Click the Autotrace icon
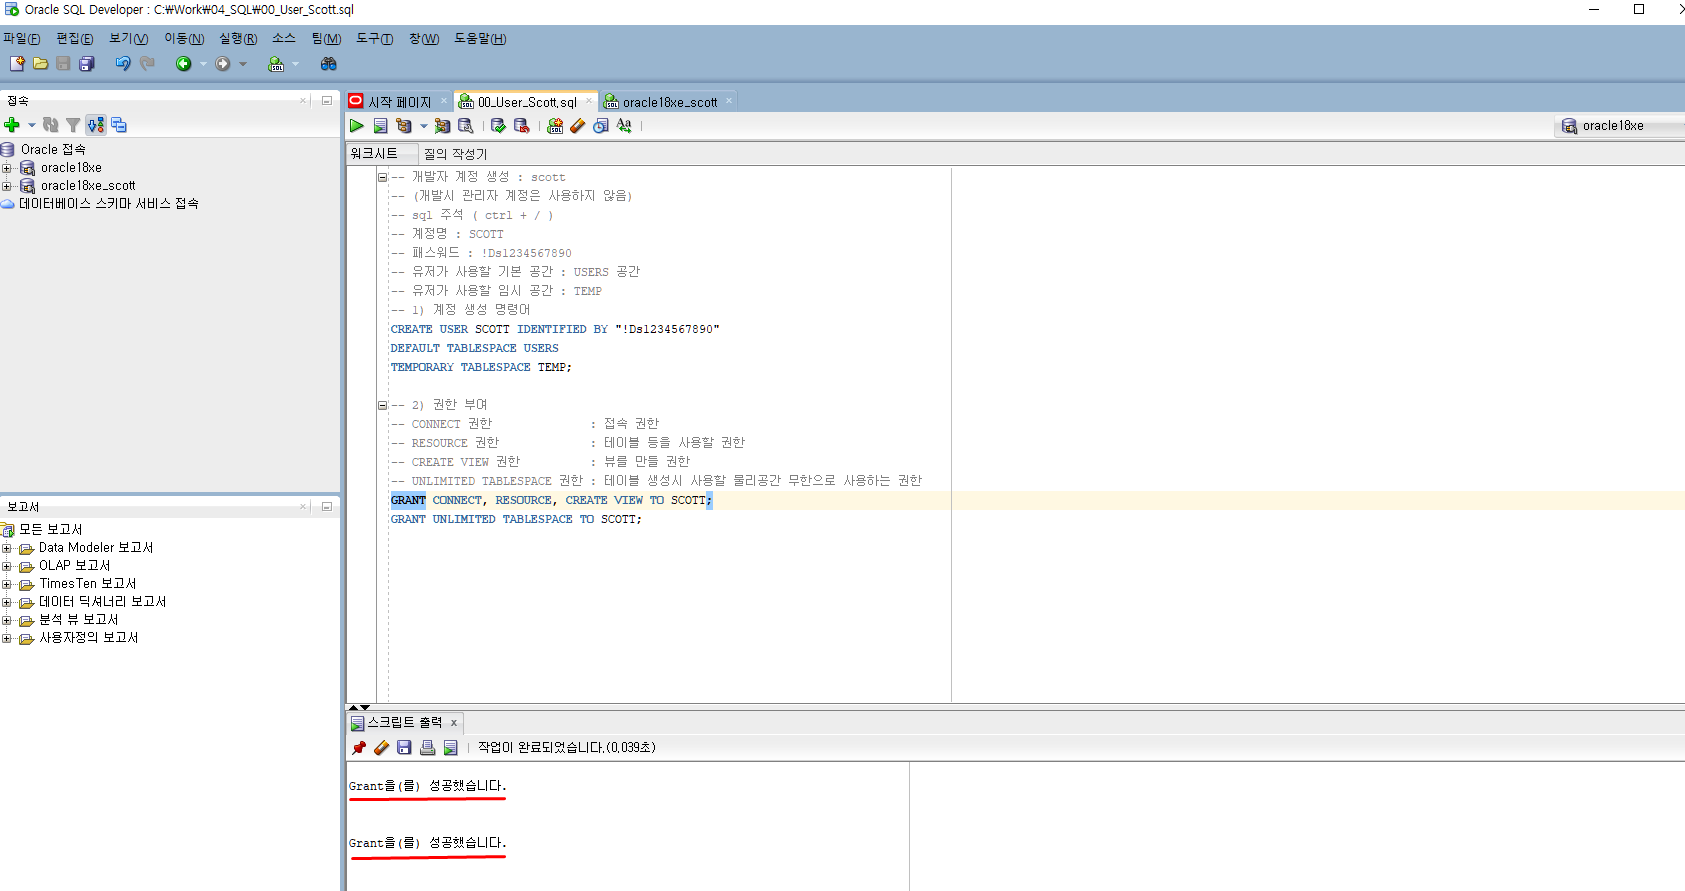Image resolution: width=1685 pixels, height=891 pixels. point(442,126)
